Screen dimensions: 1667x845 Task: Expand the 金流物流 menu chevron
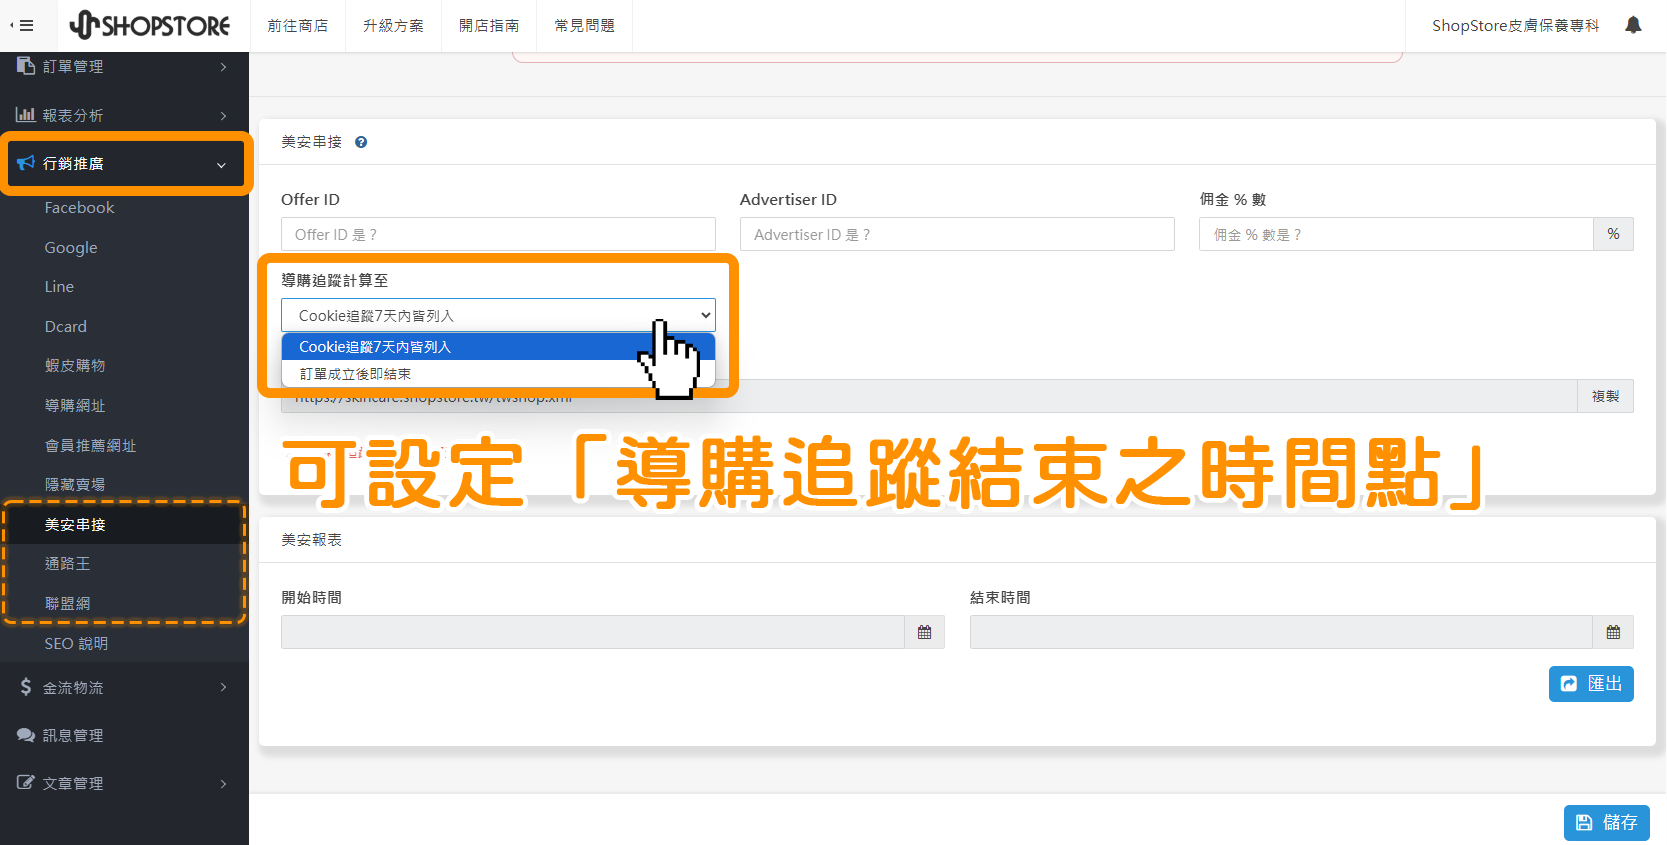click(223, 687)
